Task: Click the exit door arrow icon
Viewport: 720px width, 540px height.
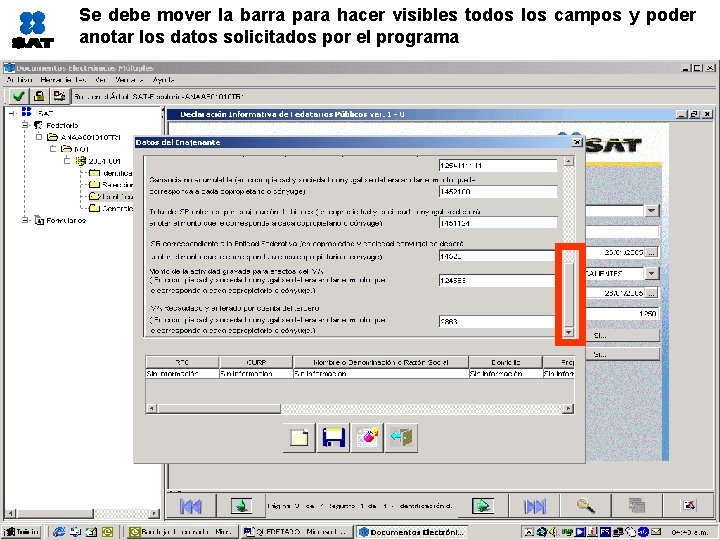Action: coord(401,438)
